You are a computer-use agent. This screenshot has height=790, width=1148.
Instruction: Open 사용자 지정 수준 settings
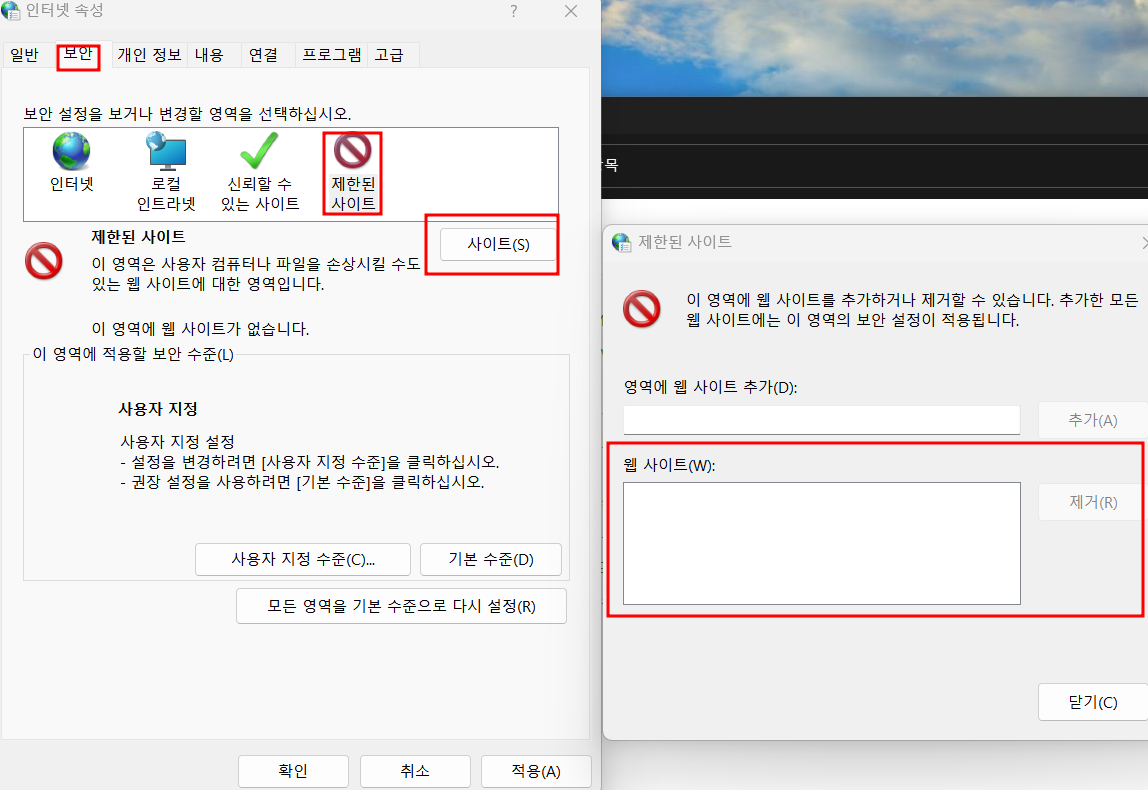302,559
